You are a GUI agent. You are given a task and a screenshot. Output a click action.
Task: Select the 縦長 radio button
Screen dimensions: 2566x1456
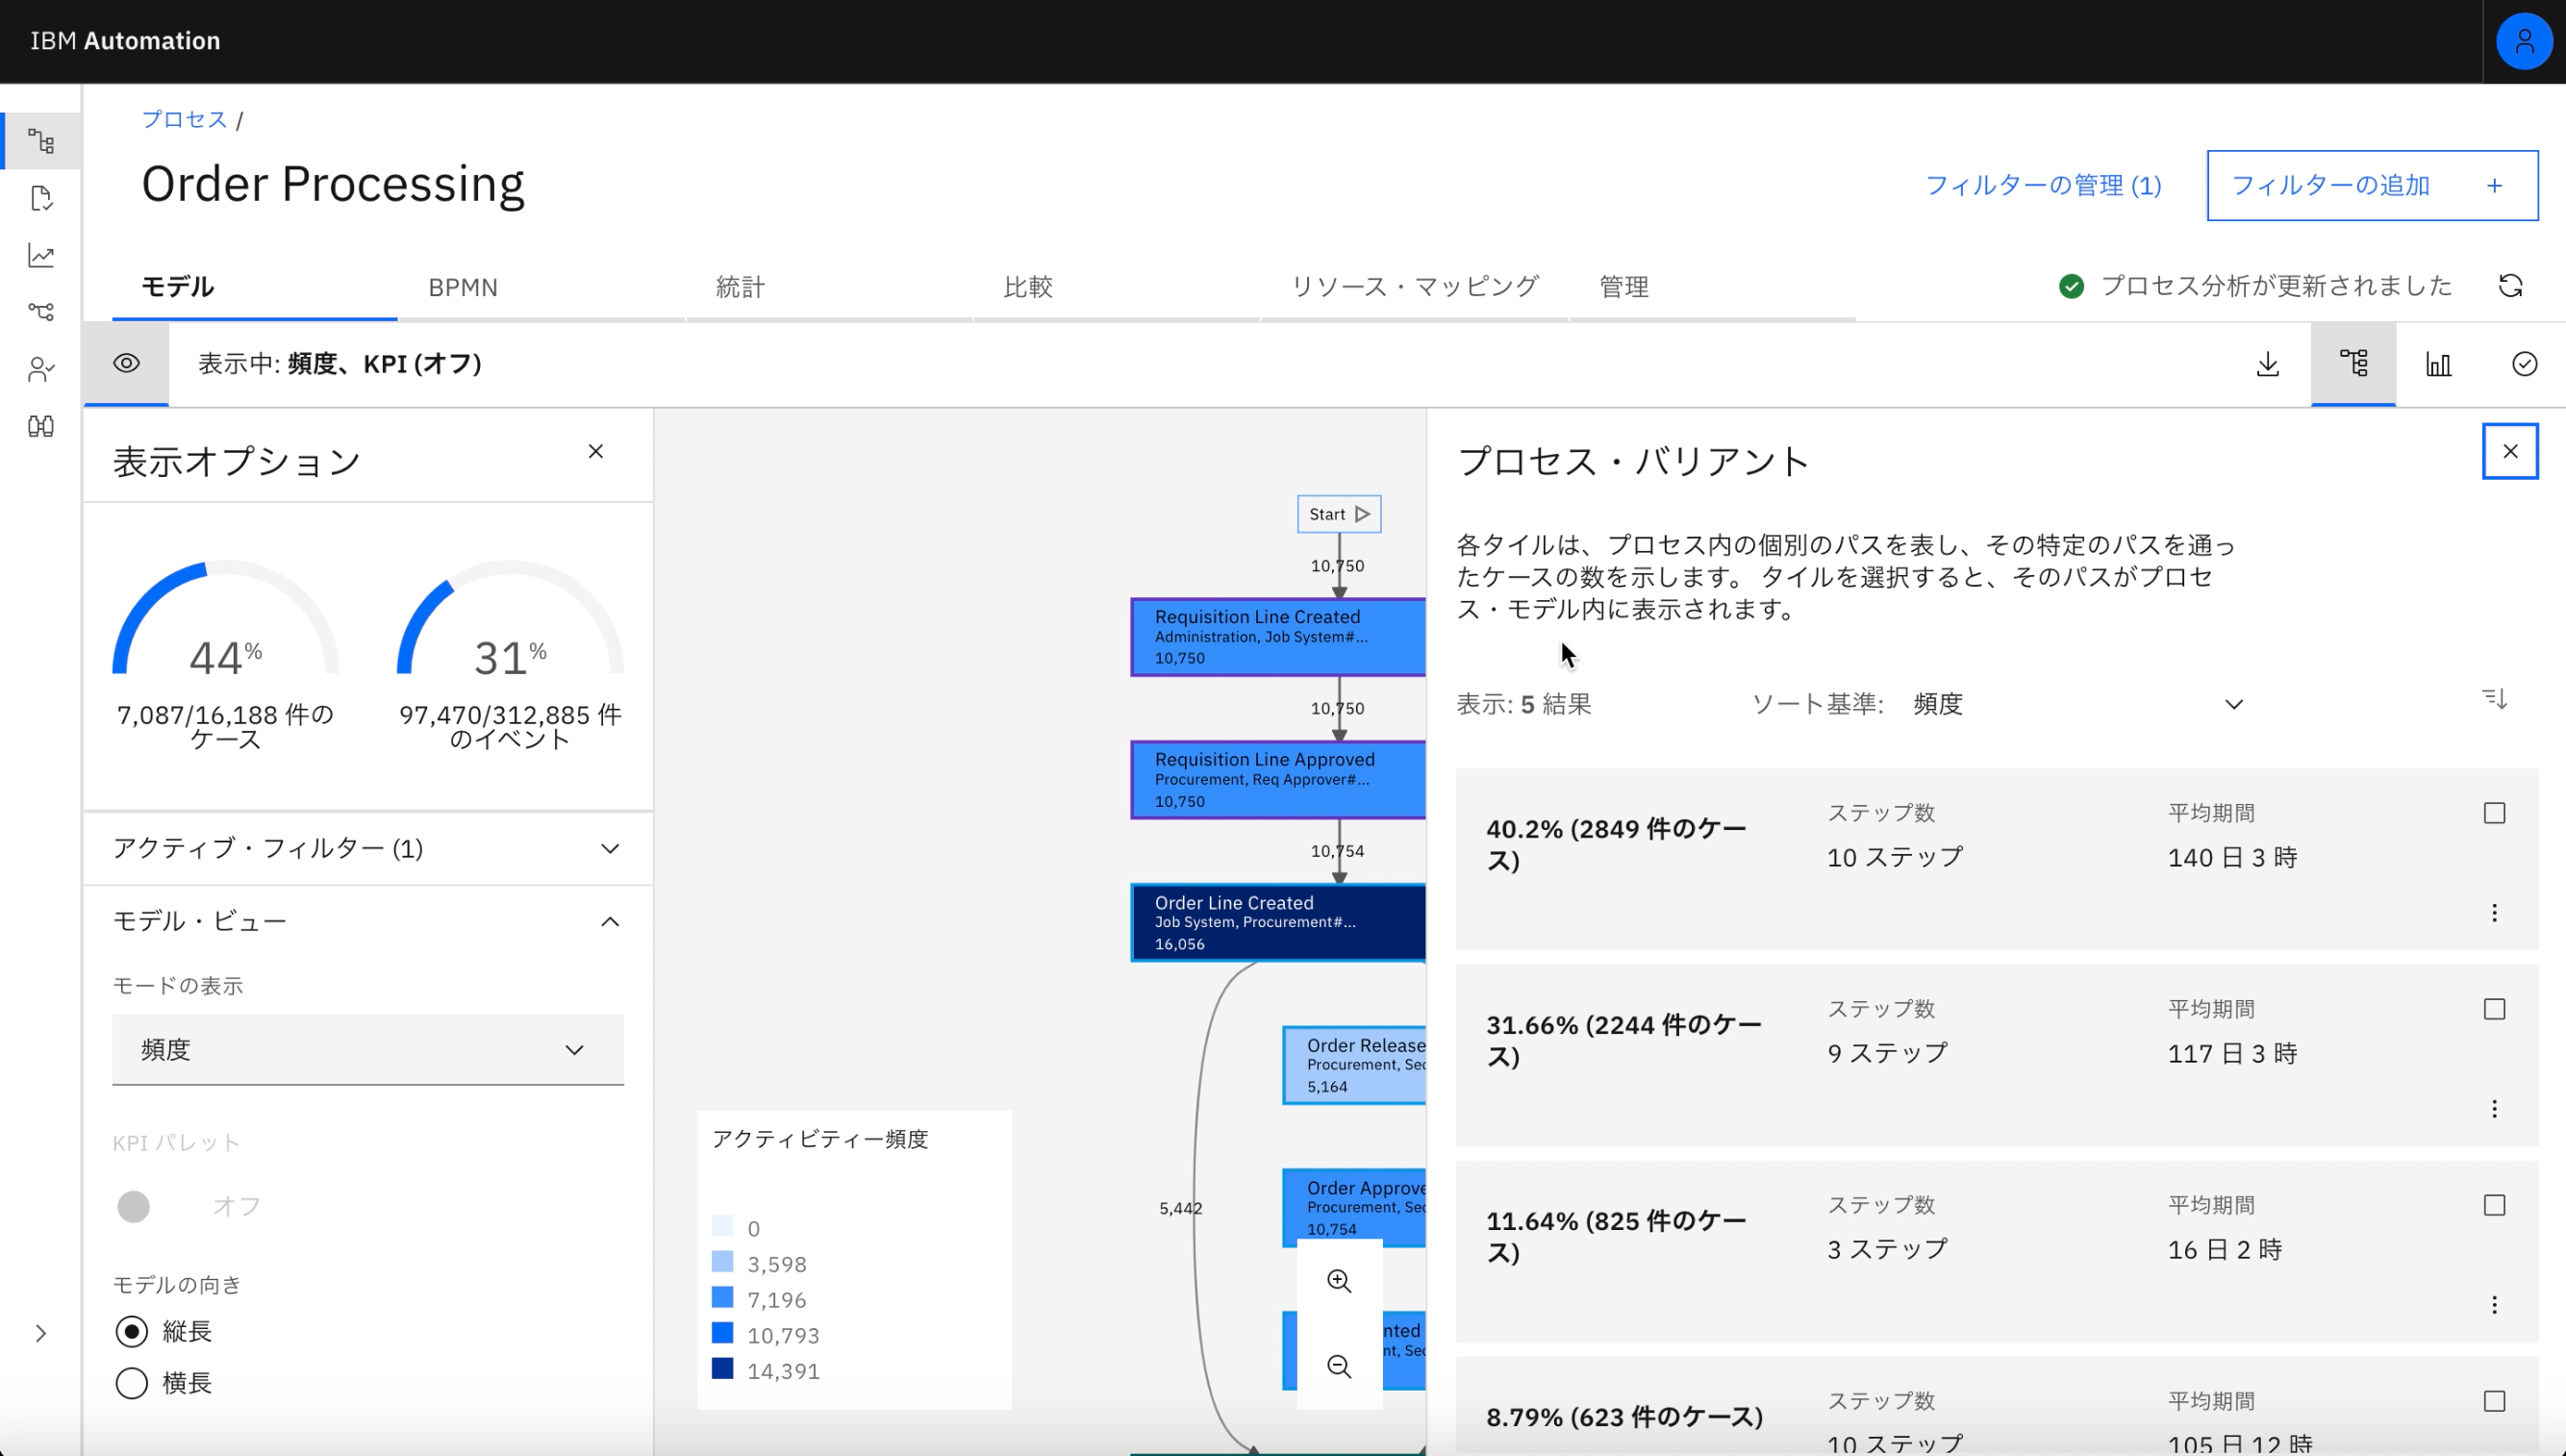pyautogui.click(x=131, y=1331)
